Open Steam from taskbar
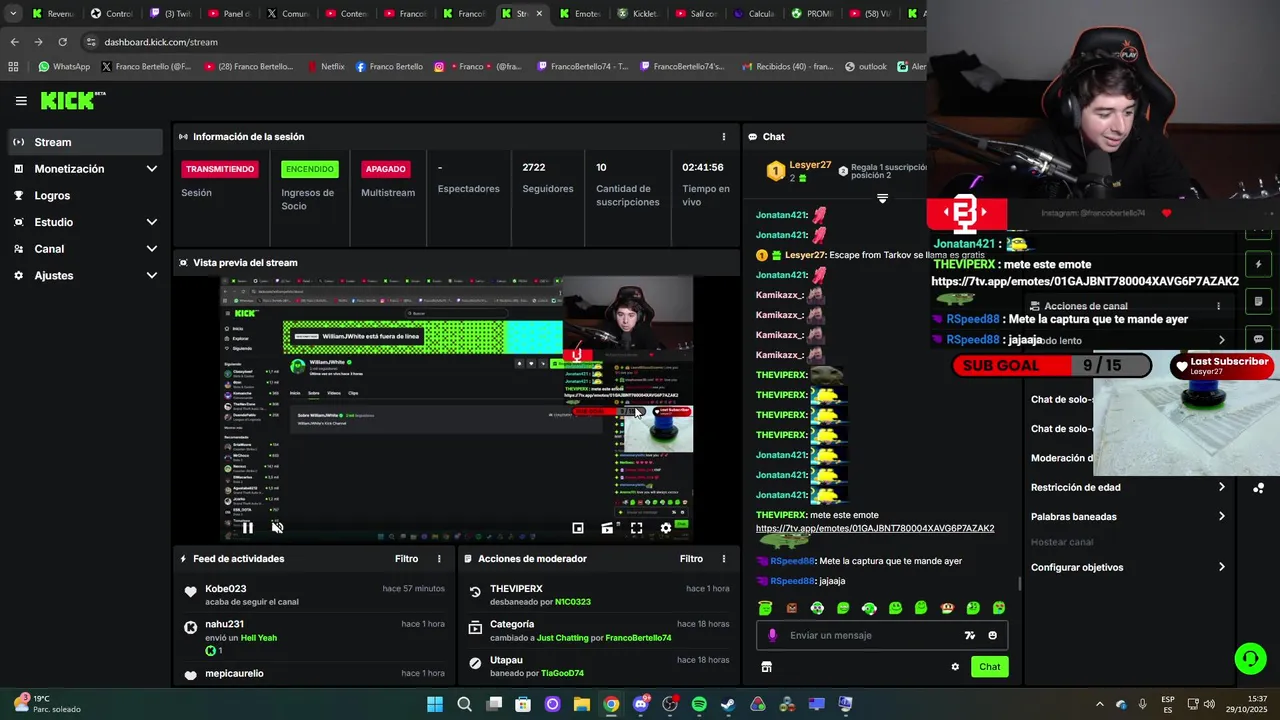1280x720 pixels. click(728, 704)
